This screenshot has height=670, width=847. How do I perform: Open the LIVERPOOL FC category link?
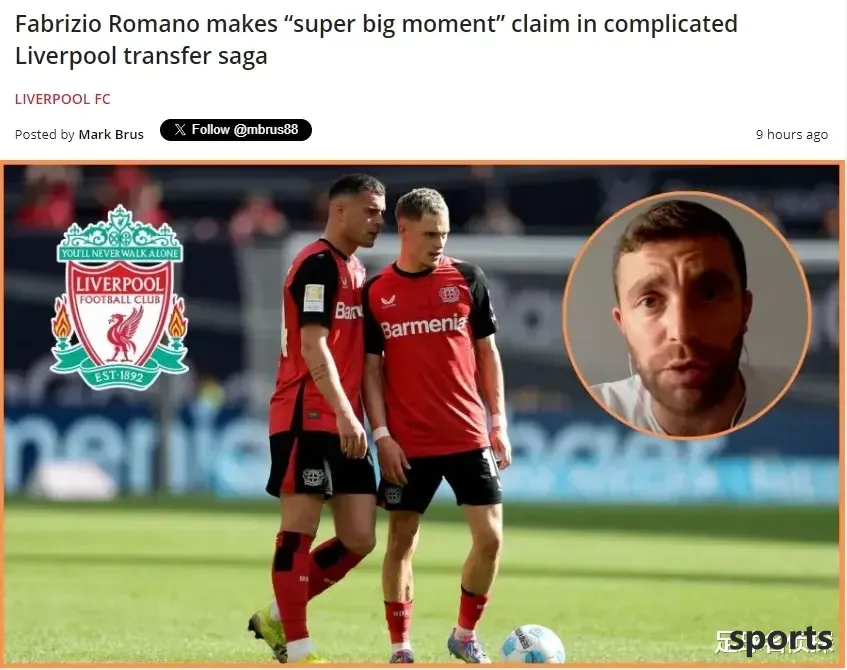click(63, 99)
